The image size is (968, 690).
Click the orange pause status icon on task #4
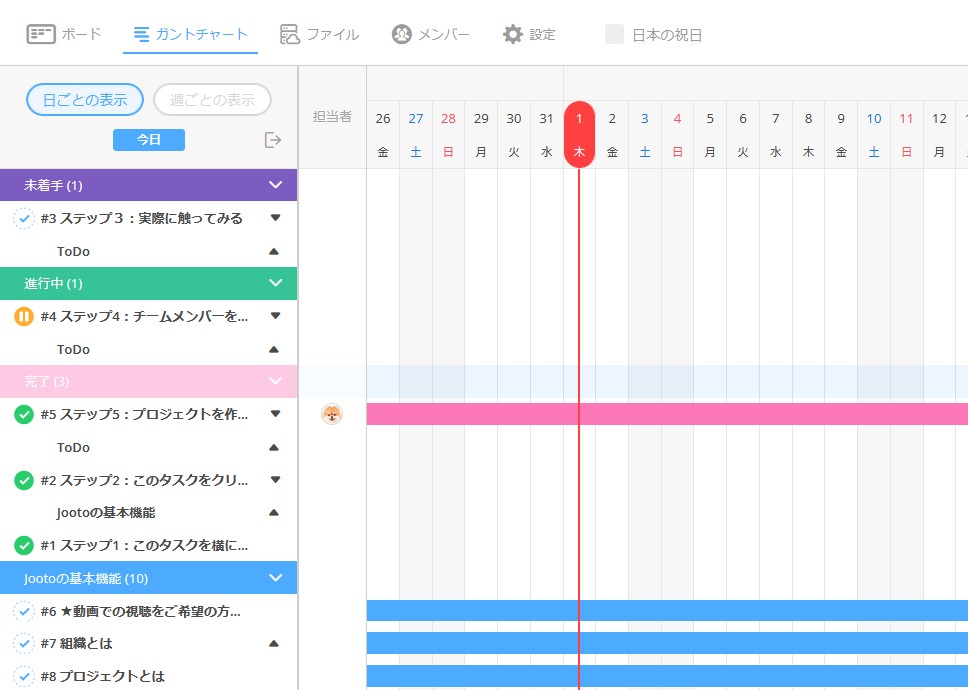click(x=24, y=316)
